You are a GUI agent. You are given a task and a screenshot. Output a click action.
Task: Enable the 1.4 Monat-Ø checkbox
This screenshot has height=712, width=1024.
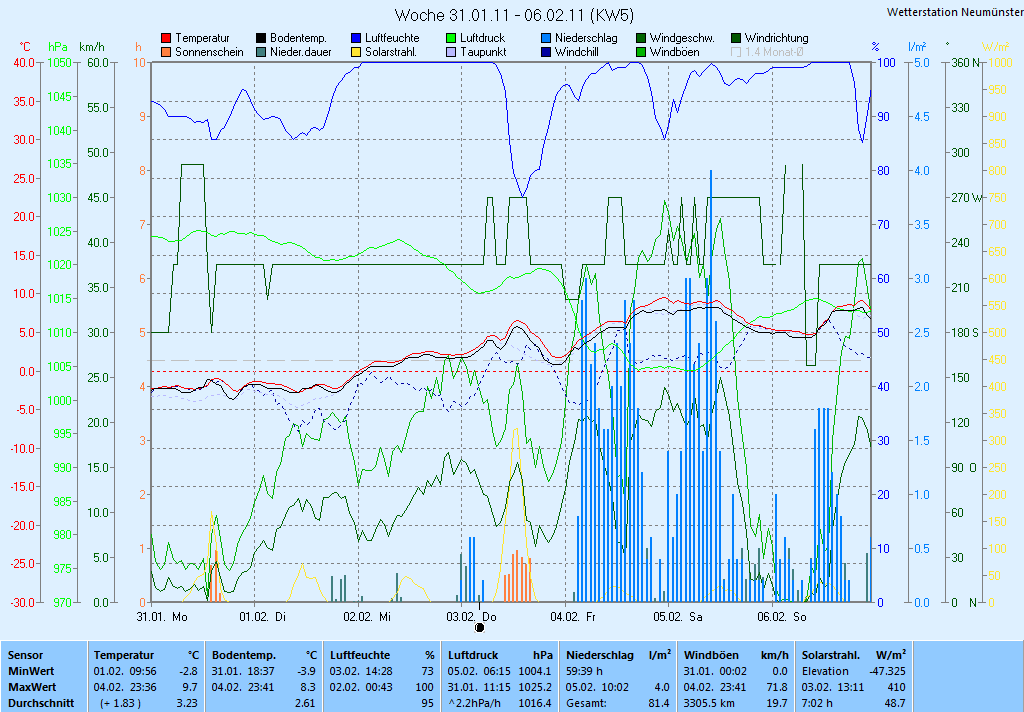(736, 52)
